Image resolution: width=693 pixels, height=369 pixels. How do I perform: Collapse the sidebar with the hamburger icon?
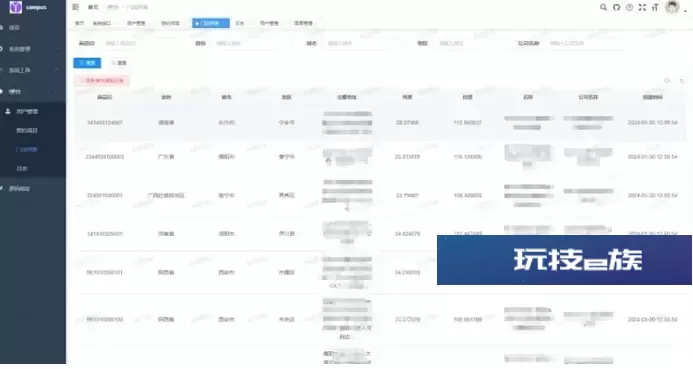click(76, 7)
